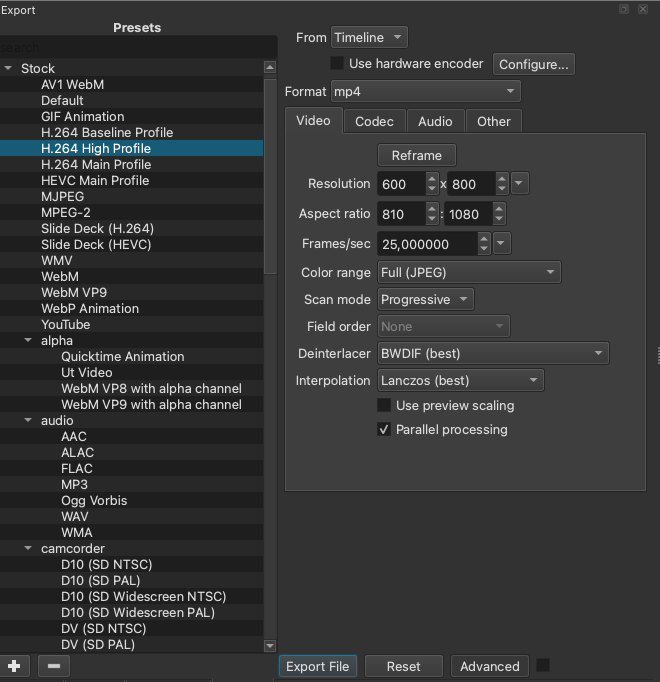Click the plus icon to add preset
Viewport: 660px width, 682px height.
14,666
